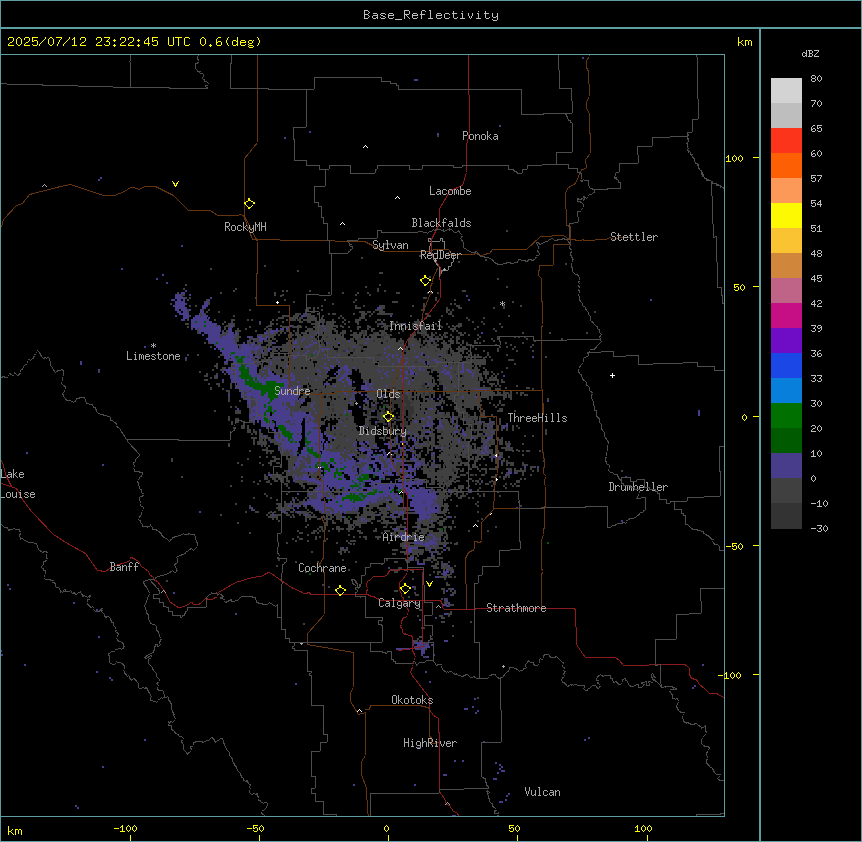
Task: Click the Banff label
Action: click(124, 567)
